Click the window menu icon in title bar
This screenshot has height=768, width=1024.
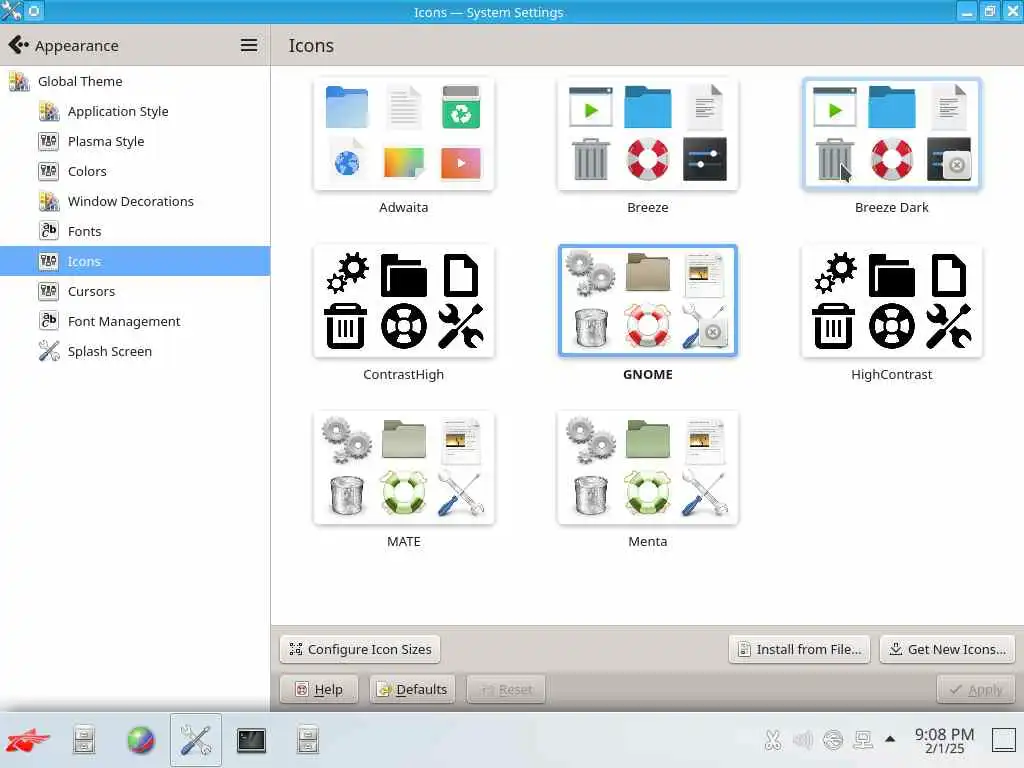pos(11,11)
